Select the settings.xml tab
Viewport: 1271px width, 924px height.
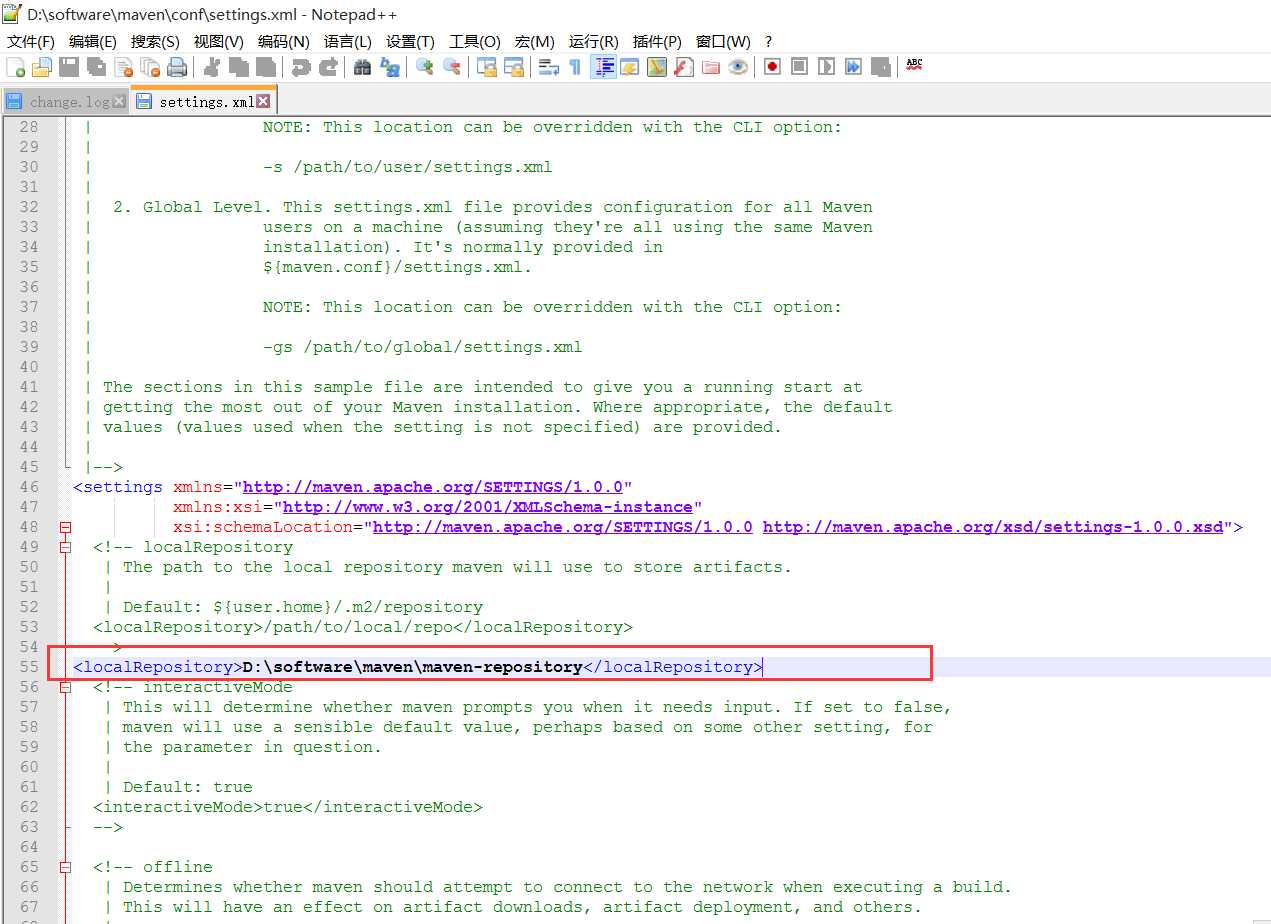click(x=203, y=101)
